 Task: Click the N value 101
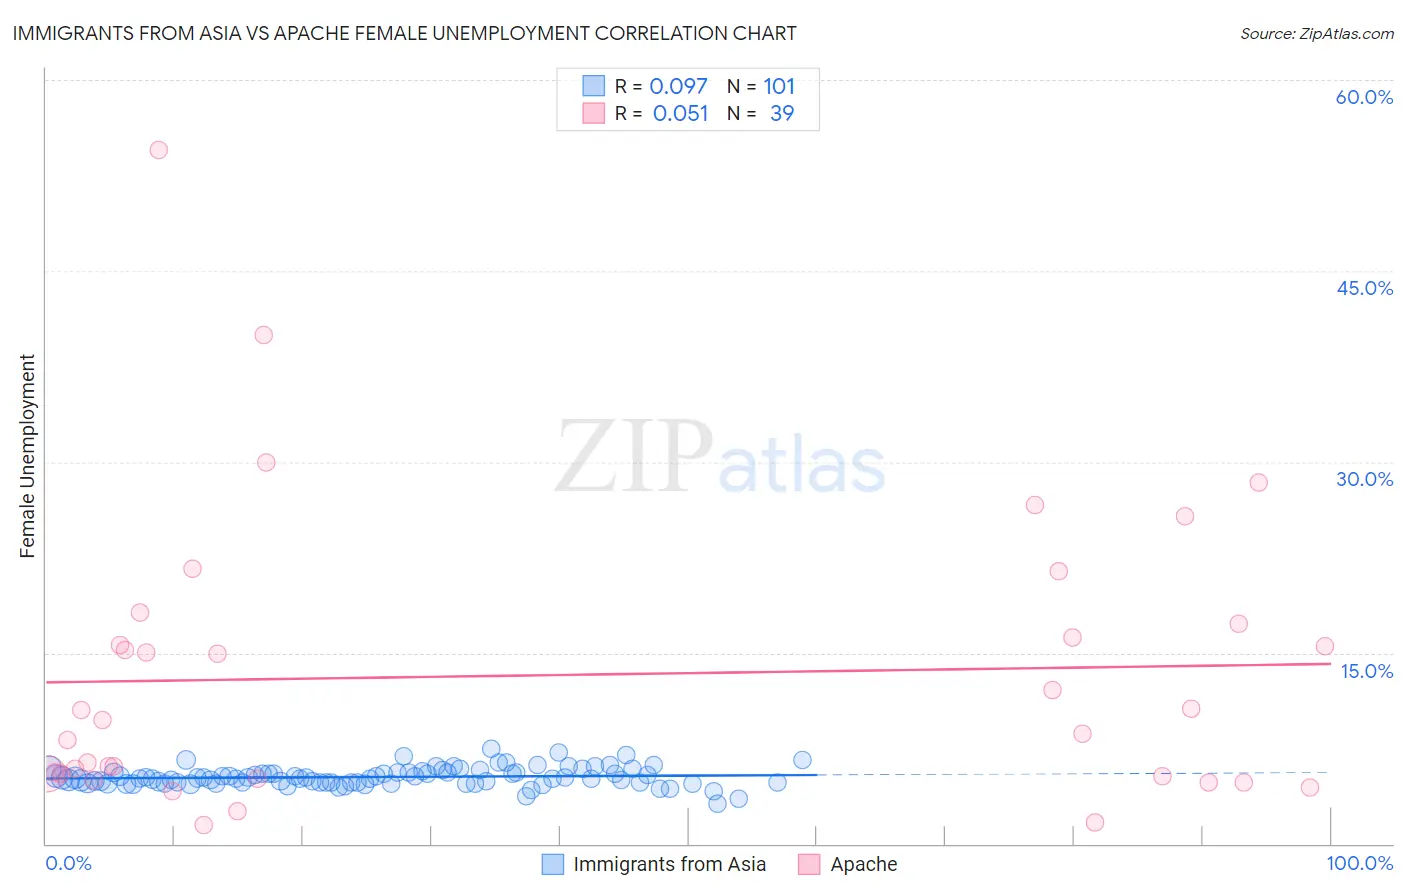779,86
